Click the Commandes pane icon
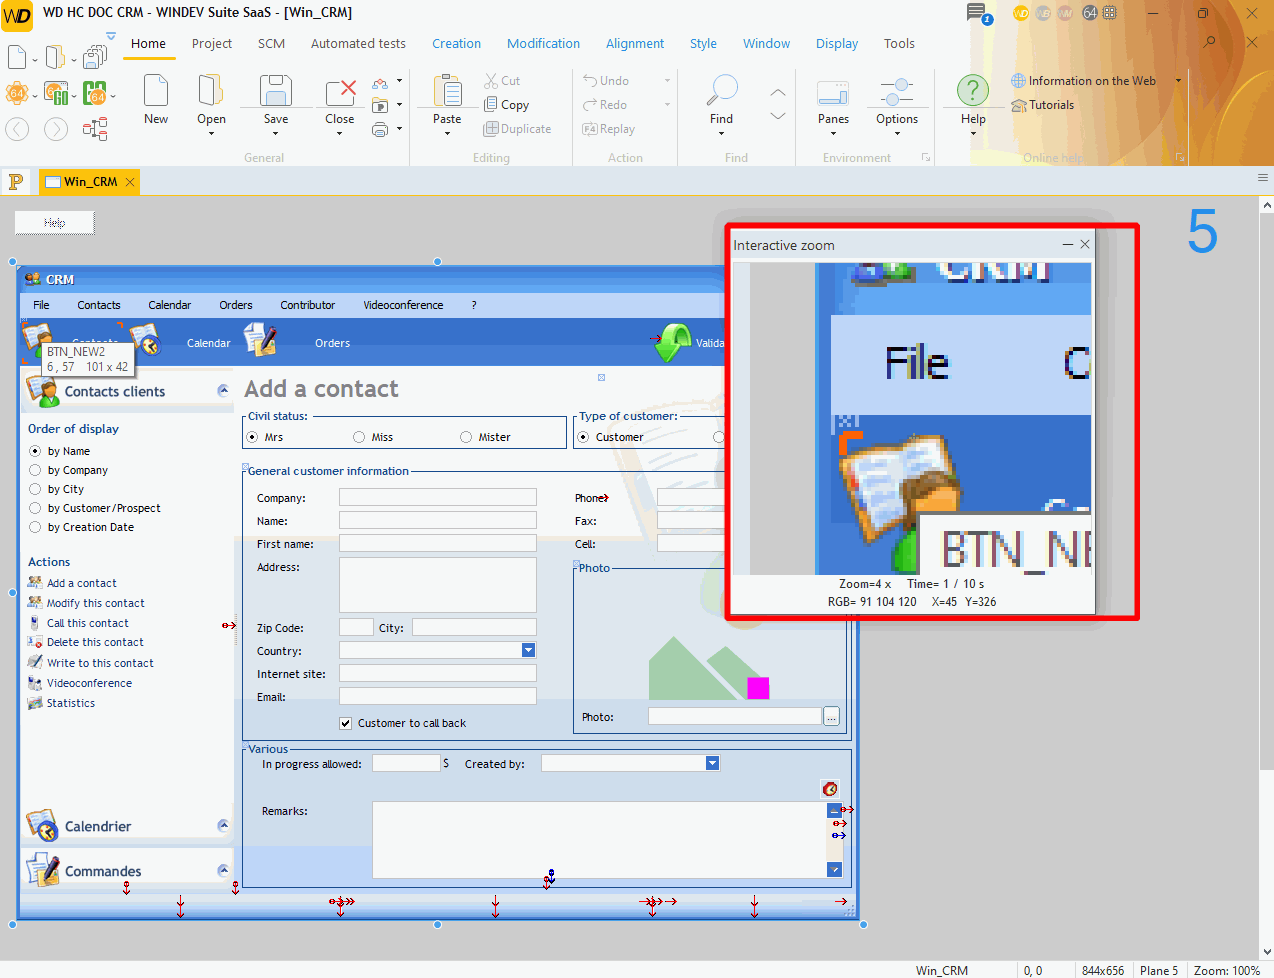This screenshot has width=1274, height=978. [x=42, y=869]
